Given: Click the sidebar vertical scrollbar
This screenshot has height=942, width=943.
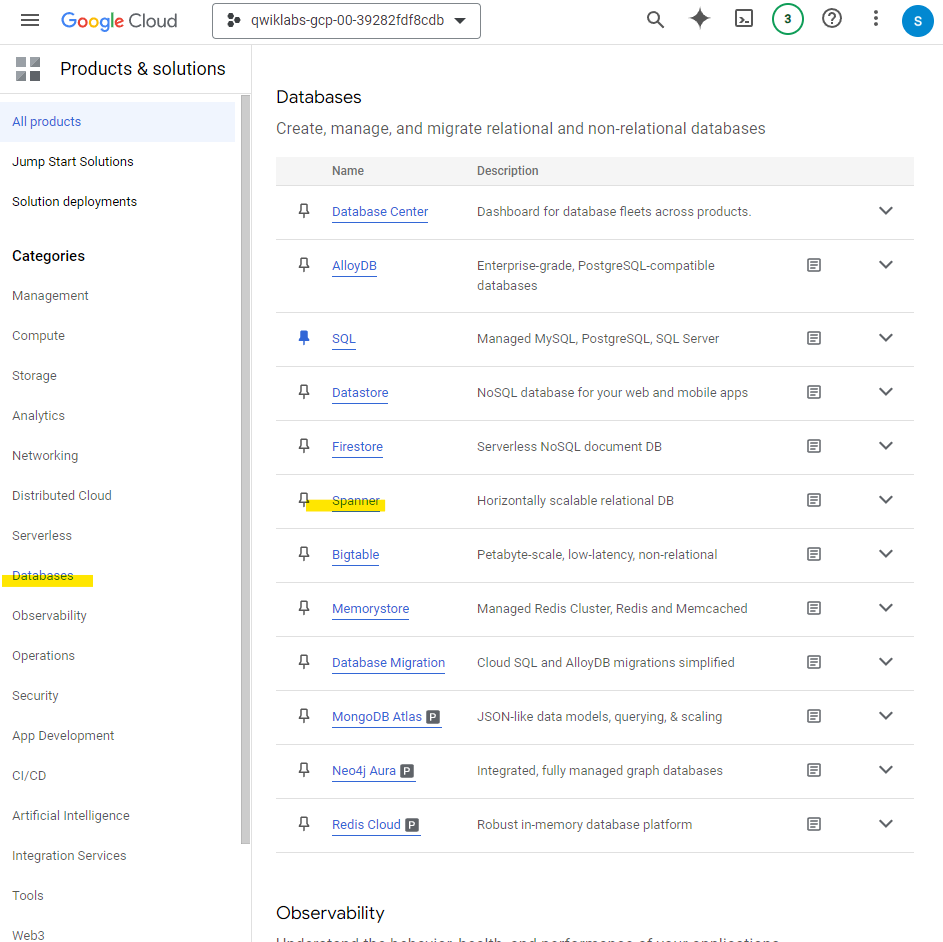Looking at the screenshot, I should point(245,469).
